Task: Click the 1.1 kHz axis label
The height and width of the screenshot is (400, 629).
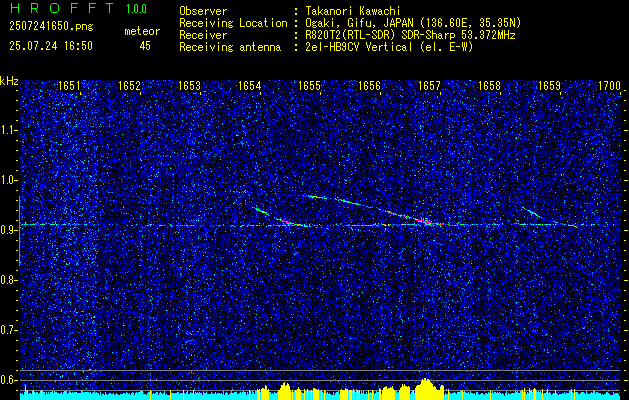Action: (x=9, y=130)
